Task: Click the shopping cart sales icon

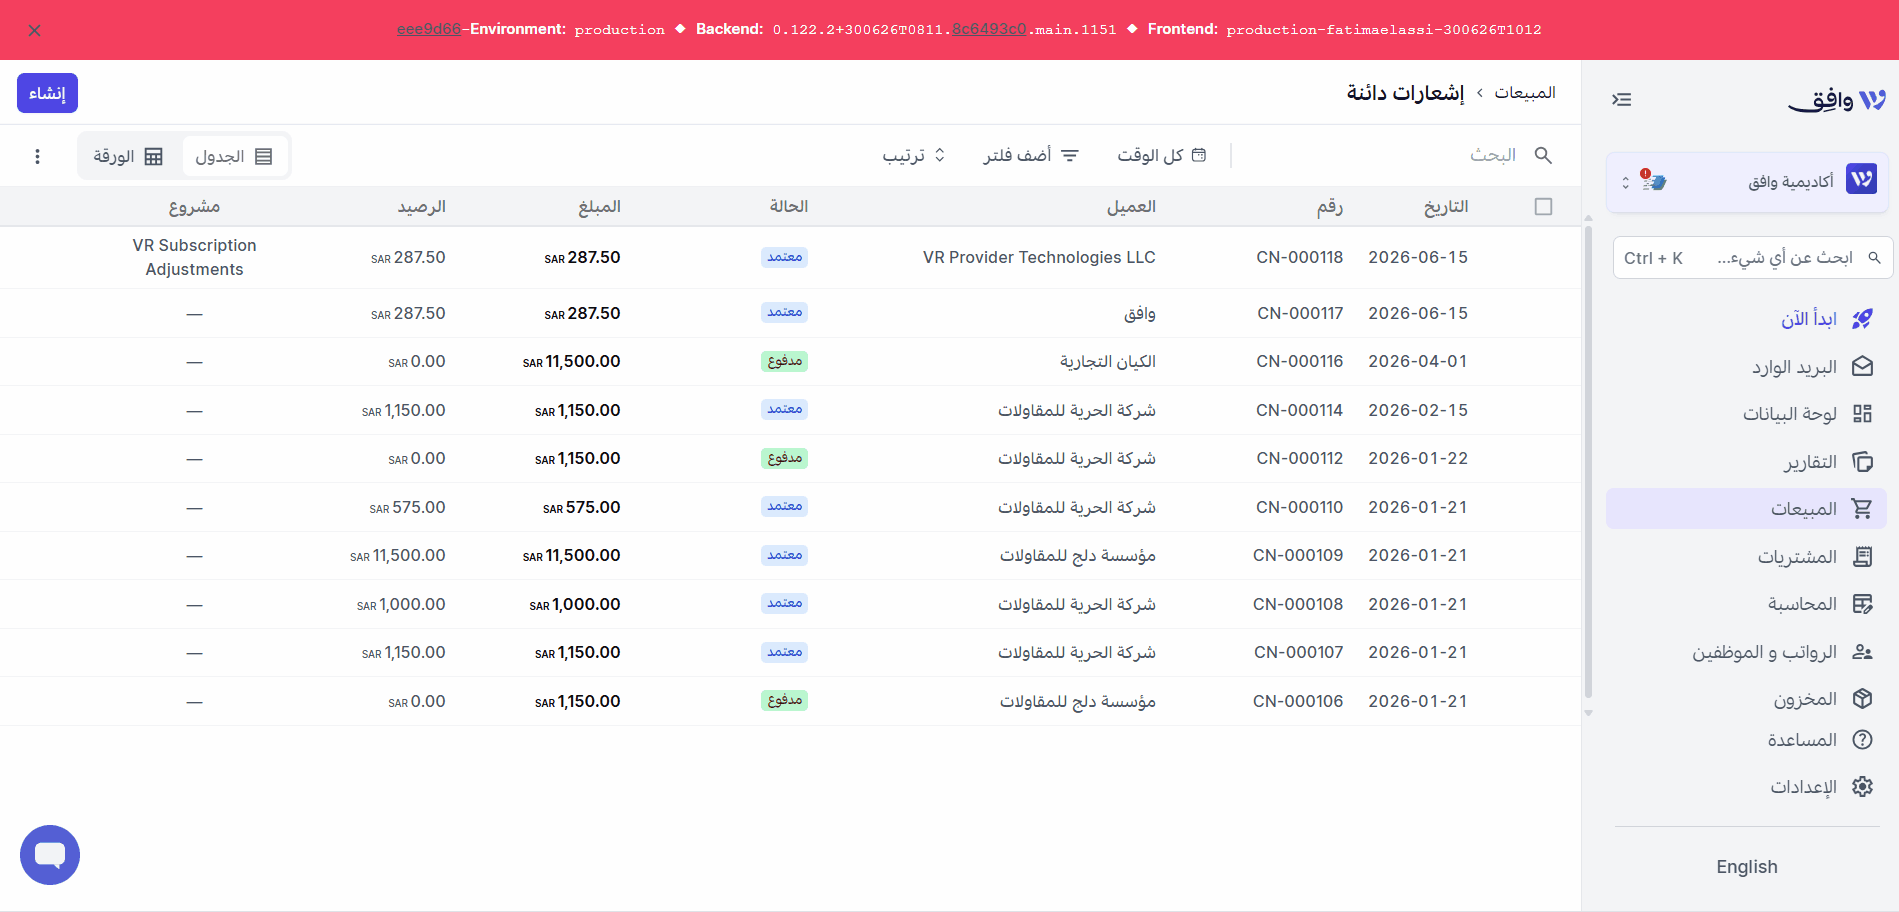Action: (x=1862, y=509)
